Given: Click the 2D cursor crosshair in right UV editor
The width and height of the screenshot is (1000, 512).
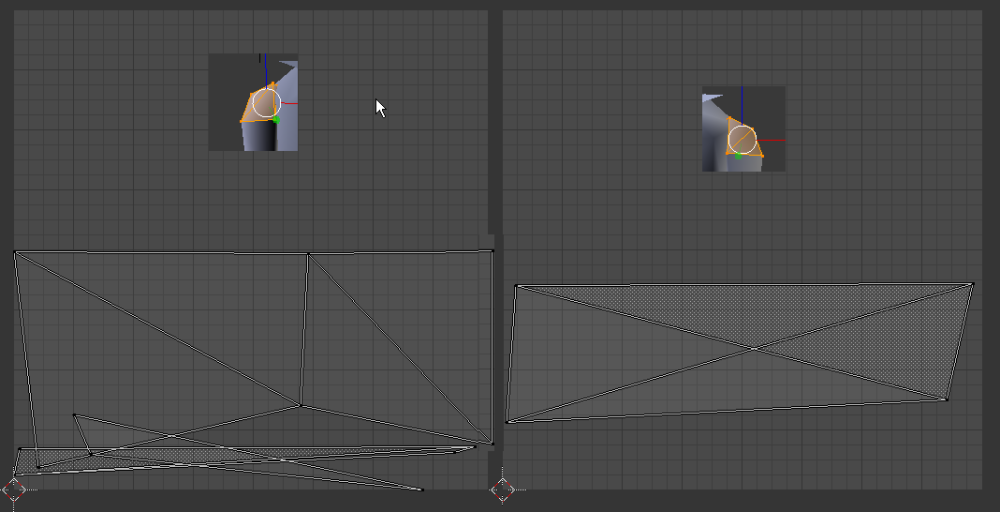Looking at the screenshot, I should point(502,490).
